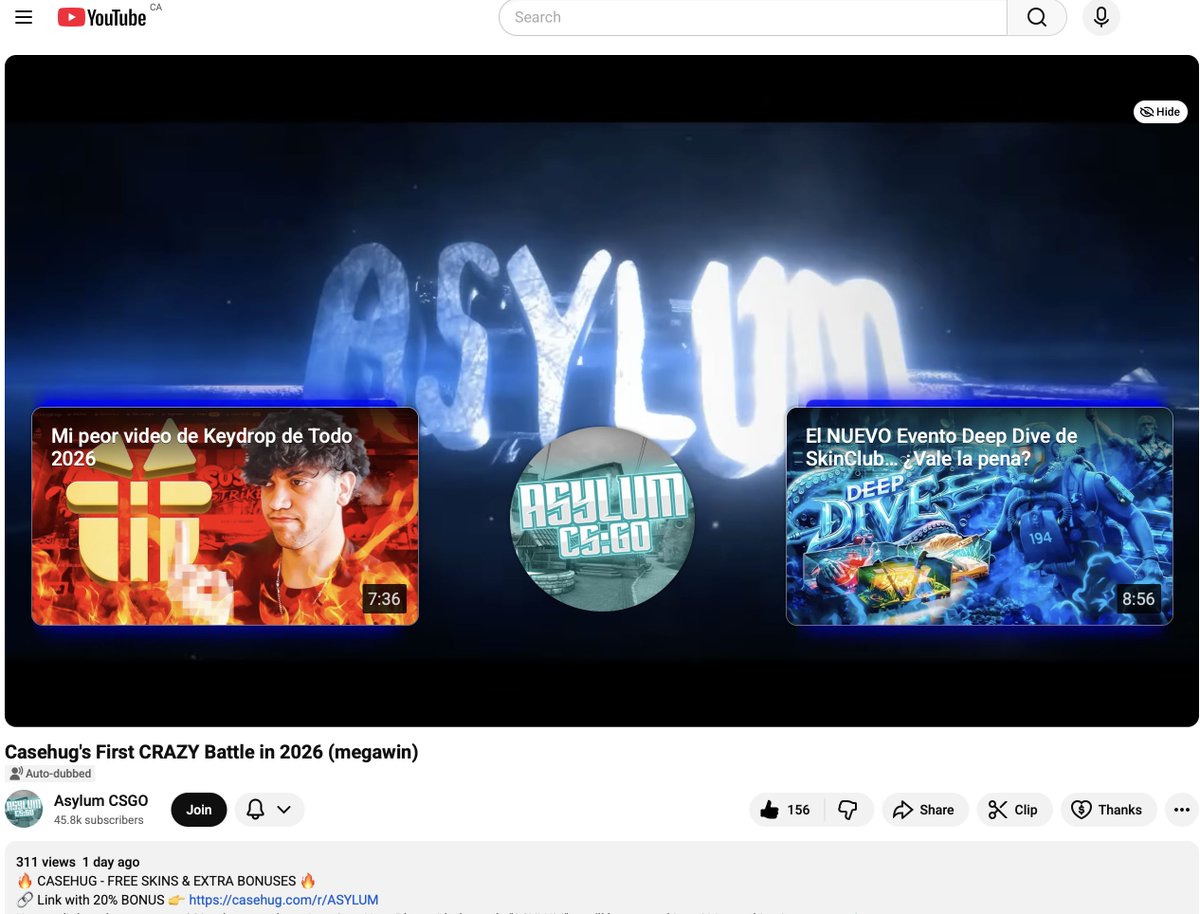Dislike the video with thumbs down
This screenshot has height=914, width=1200.
[x=848, y=810]
